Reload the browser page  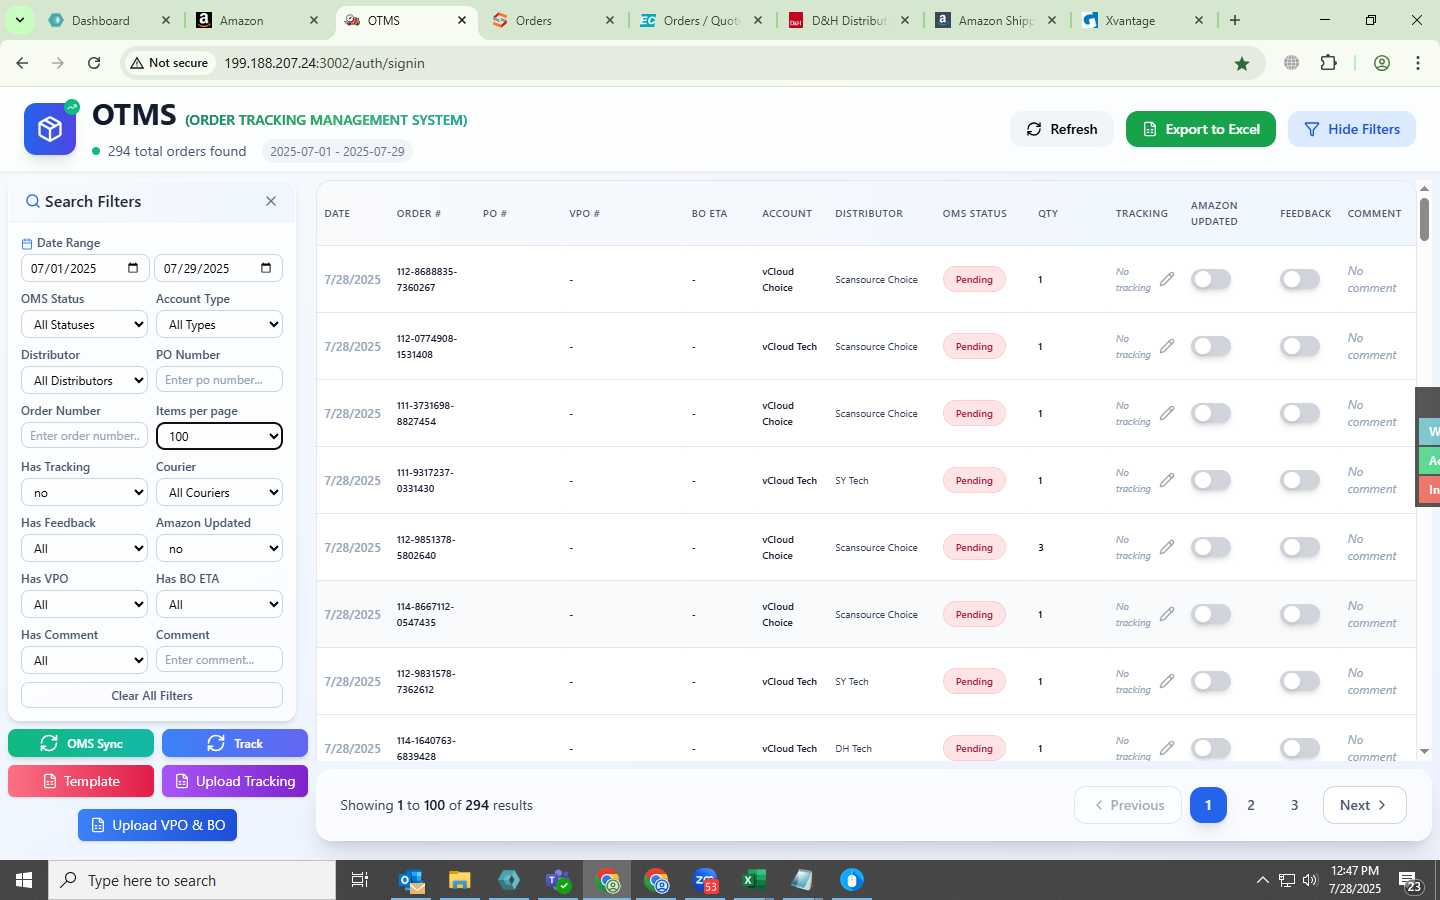click(x=94, y=63)
